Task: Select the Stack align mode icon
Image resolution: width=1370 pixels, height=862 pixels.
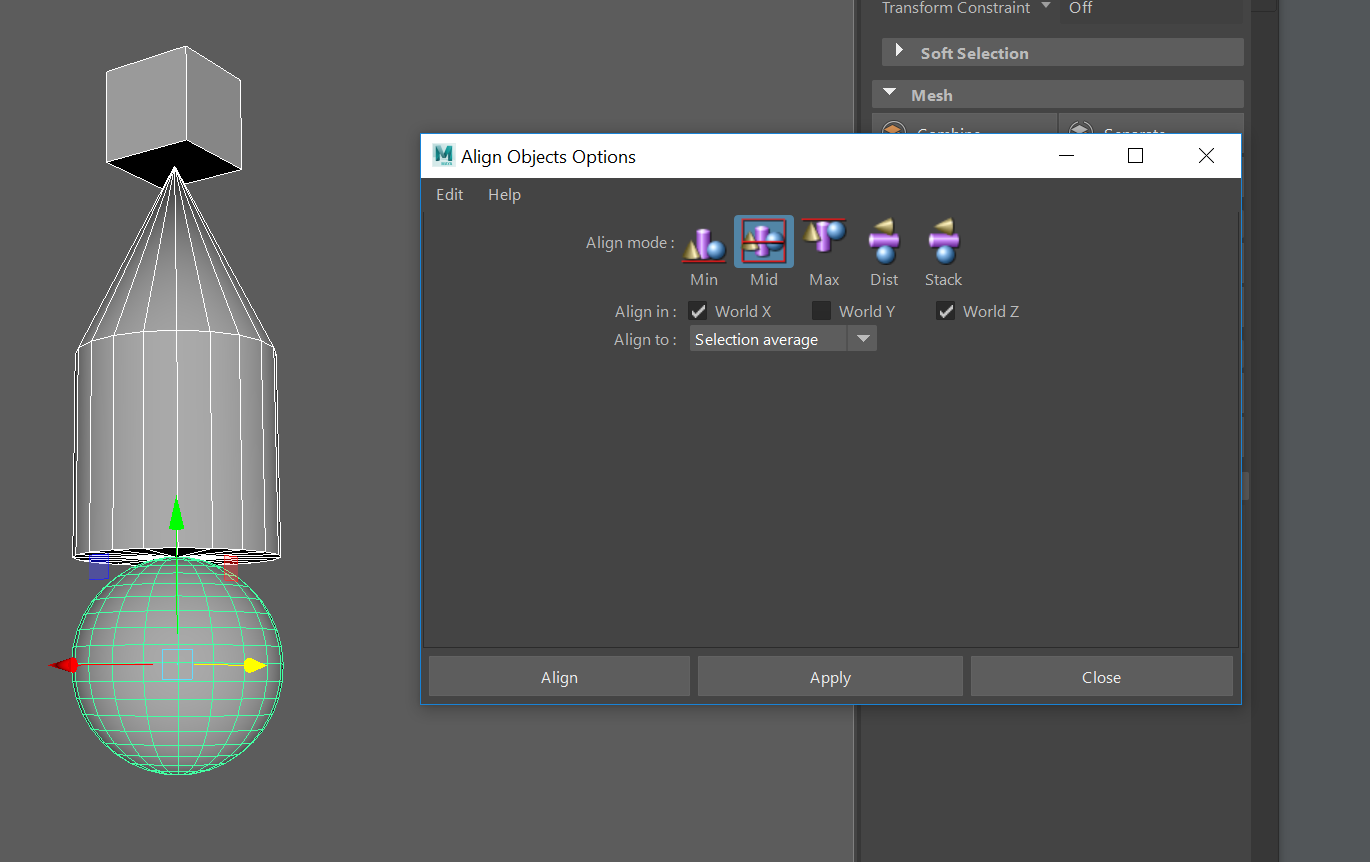Action: coord(943,242)
